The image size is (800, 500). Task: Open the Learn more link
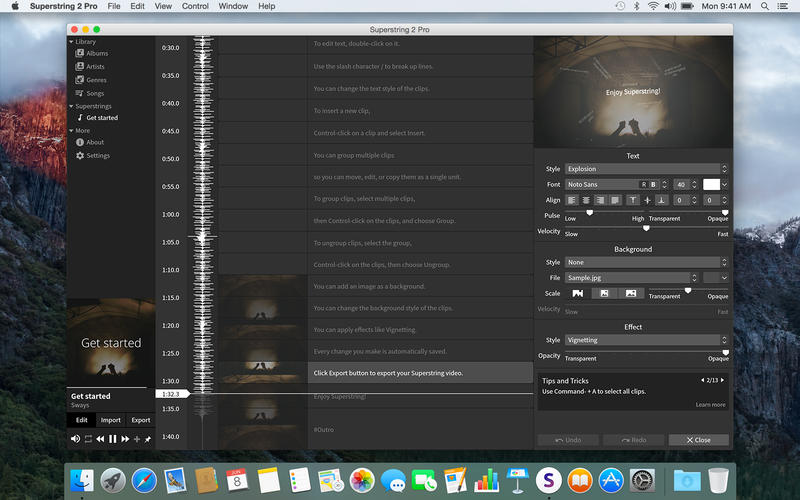pyautogui.click(x=710, y=405)
